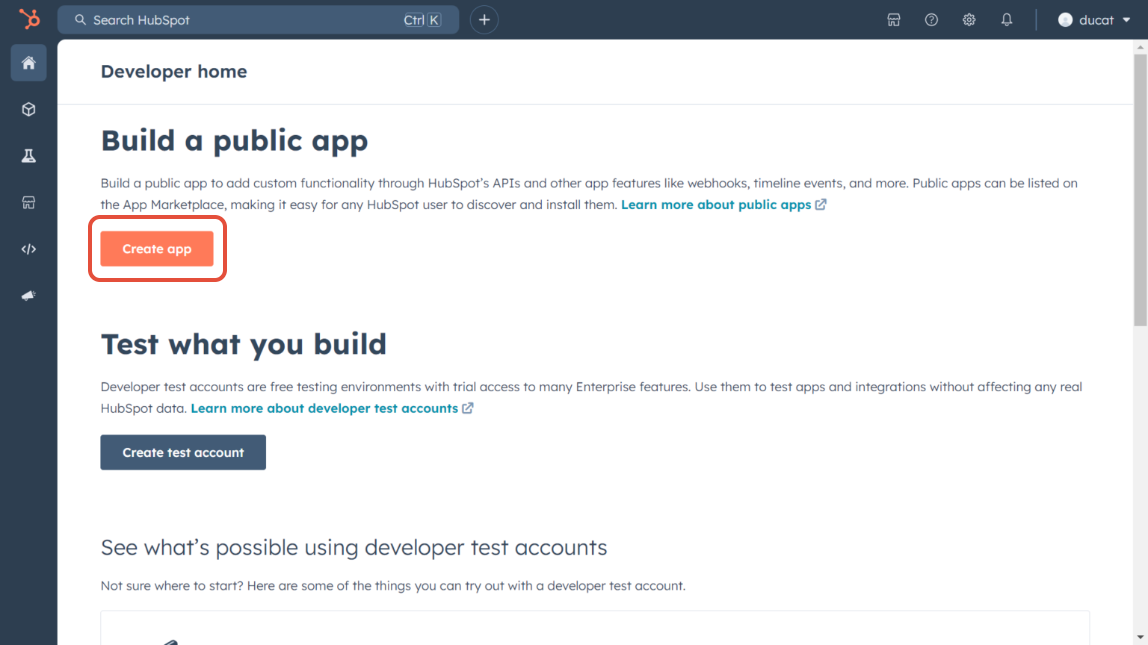Open the test accounts flask icon
This screenshot has height=645, width=1148.
29,156
